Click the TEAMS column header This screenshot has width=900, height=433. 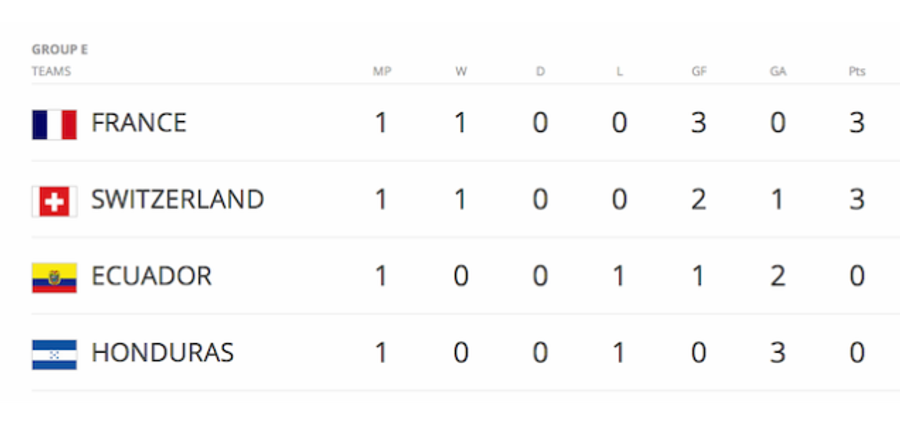click(x=51, y=72)
